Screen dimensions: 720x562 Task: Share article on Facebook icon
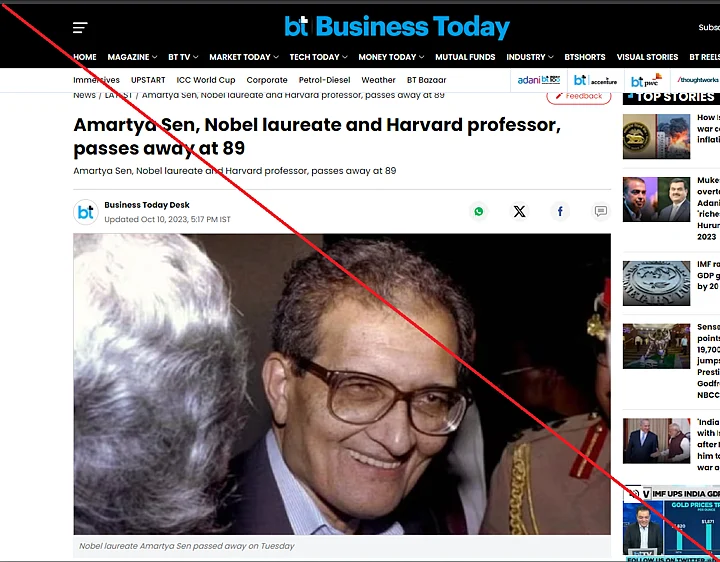tap(560, 211)
